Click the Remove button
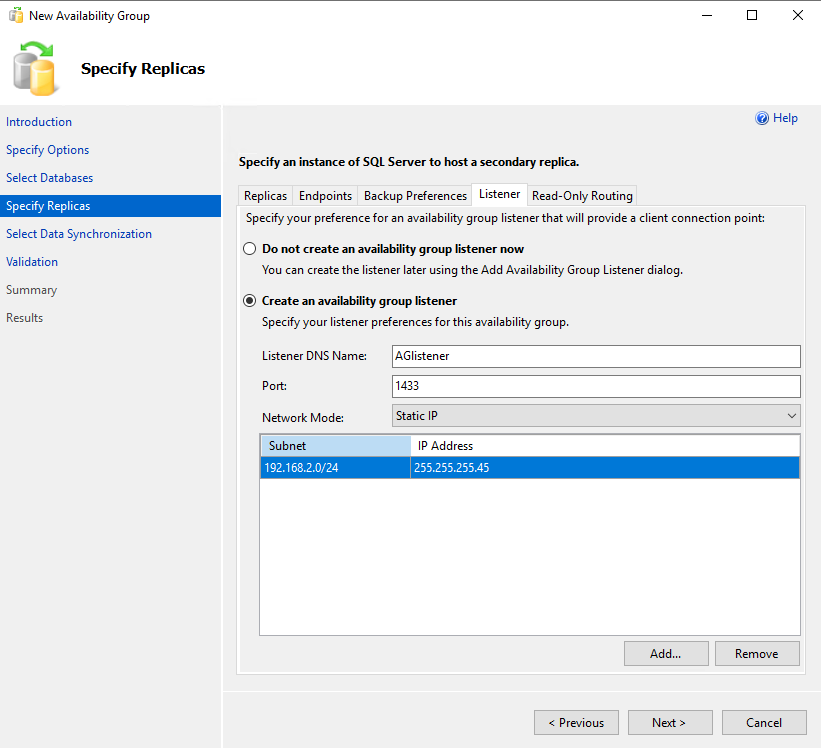This screenshot has width=821, height=748. click(x=756, y=653)
